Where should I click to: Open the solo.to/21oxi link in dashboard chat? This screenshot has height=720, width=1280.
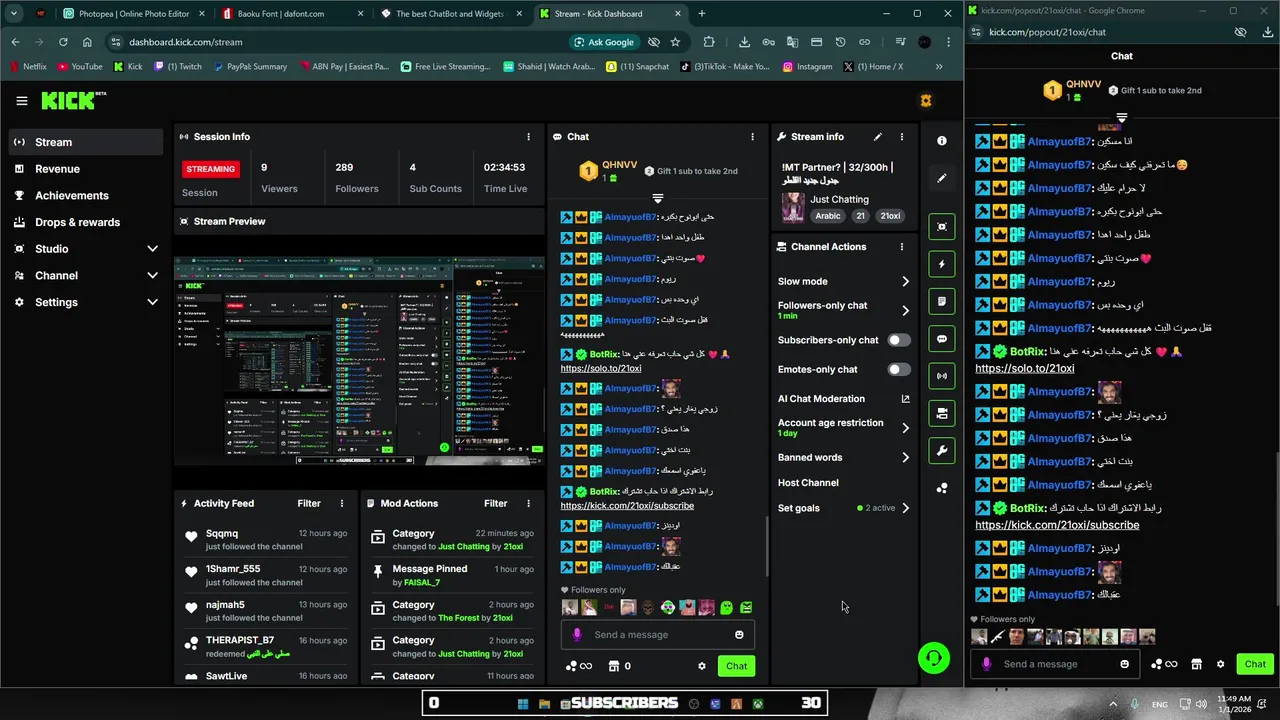(601, 368)
